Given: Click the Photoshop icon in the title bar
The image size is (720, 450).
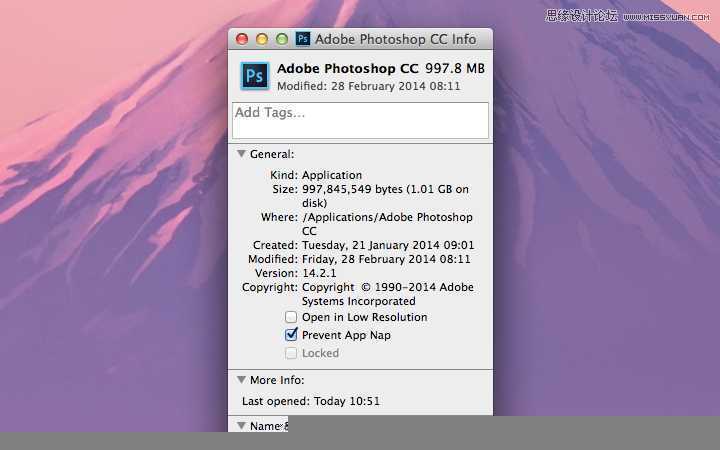Looking at the screenshot, I should click(x=303, y=39).
